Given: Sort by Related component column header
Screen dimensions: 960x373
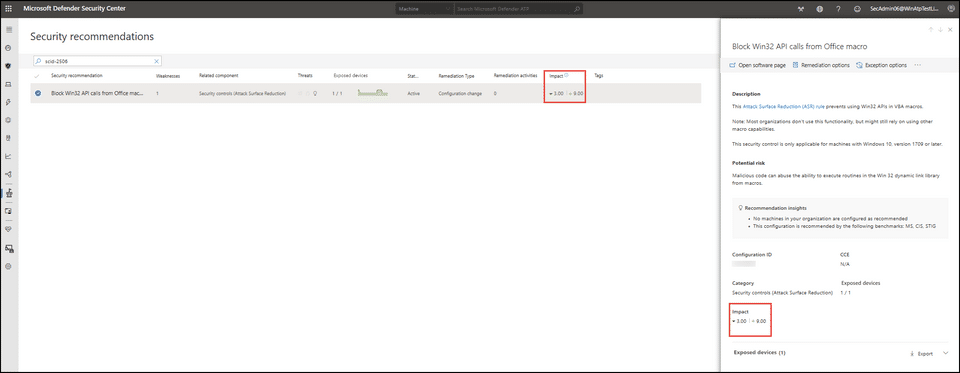Looking at the screenshot, I should coord(219,75).
